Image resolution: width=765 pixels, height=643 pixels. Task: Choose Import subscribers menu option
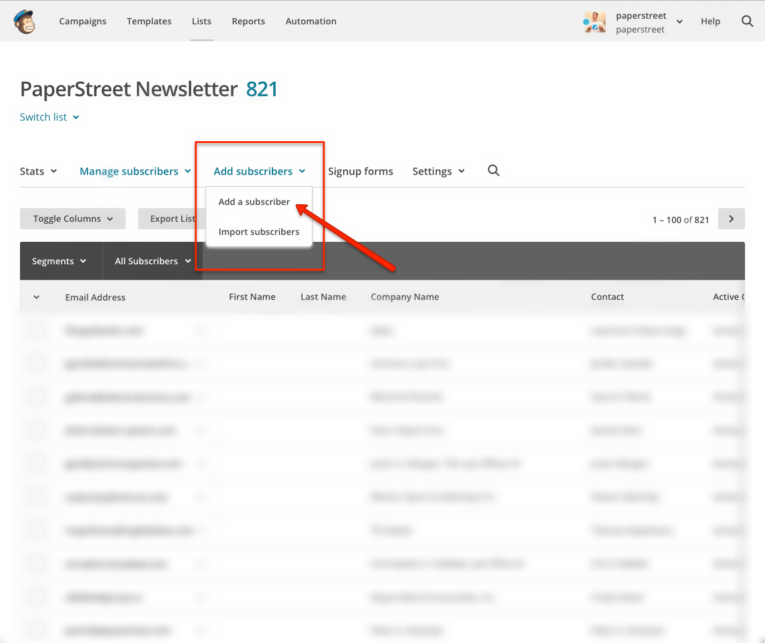259,232
